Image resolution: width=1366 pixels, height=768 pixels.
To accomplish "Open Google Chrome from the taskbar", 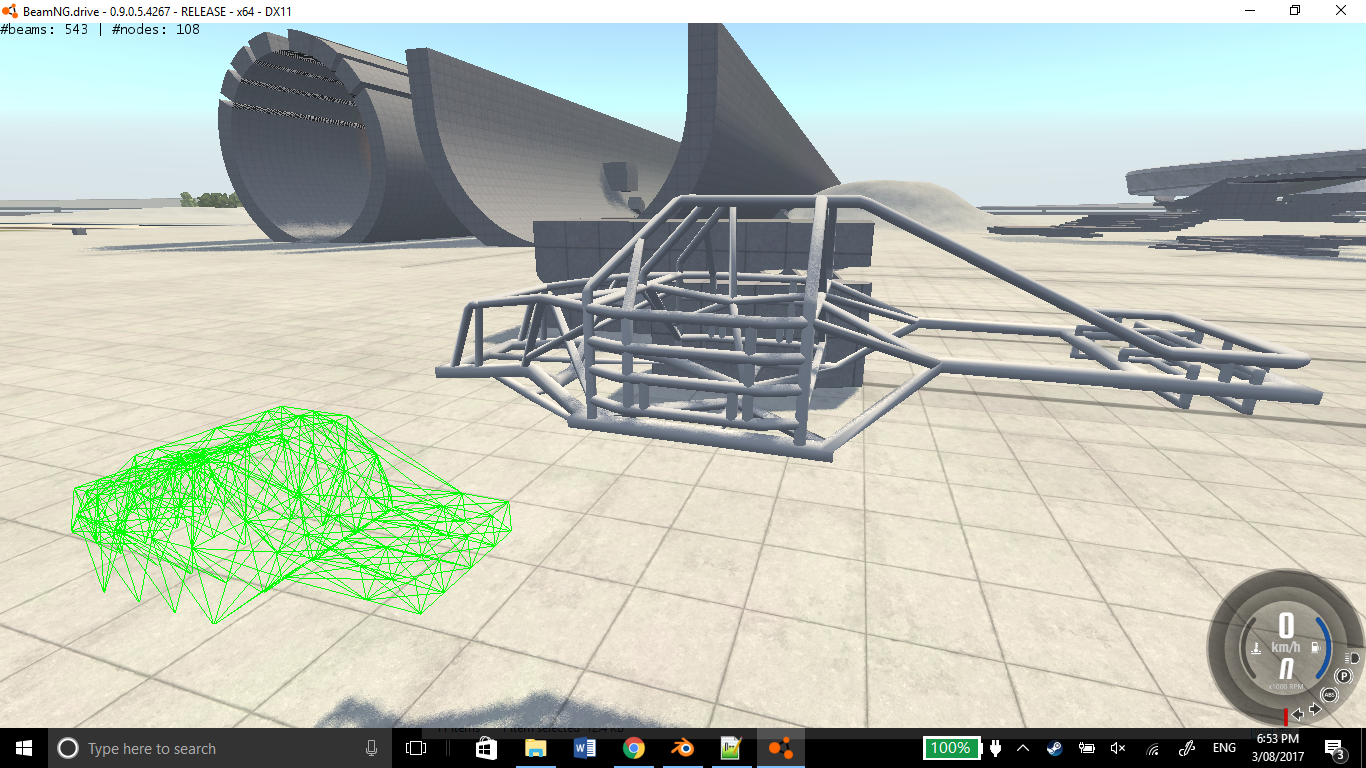I will [634, 748].
